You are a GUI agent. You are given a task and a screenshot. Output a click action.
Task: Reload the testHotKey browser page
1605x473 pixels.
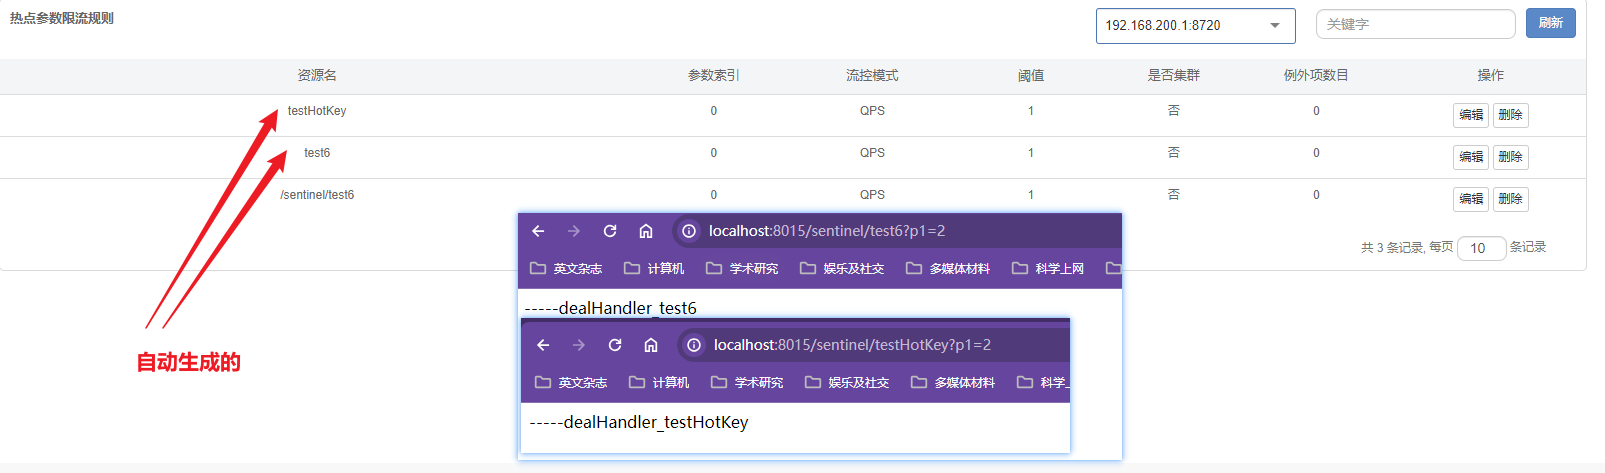point(615,345)
